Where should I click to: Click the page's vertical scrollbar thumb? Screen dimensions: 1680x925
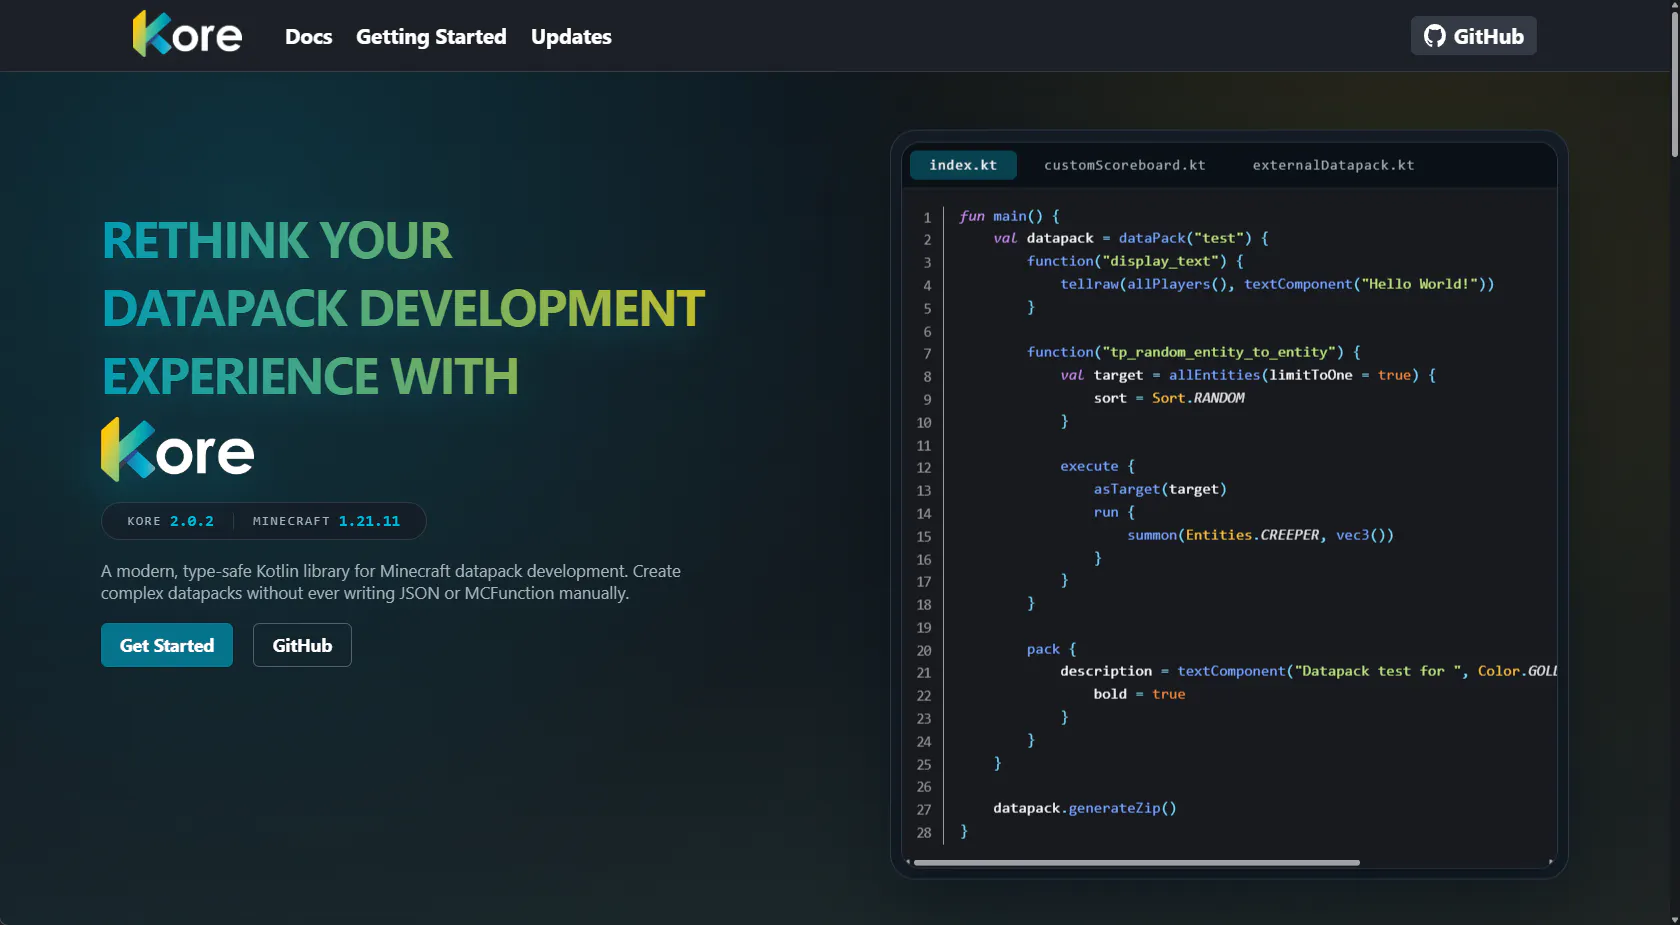(1674, 85)
